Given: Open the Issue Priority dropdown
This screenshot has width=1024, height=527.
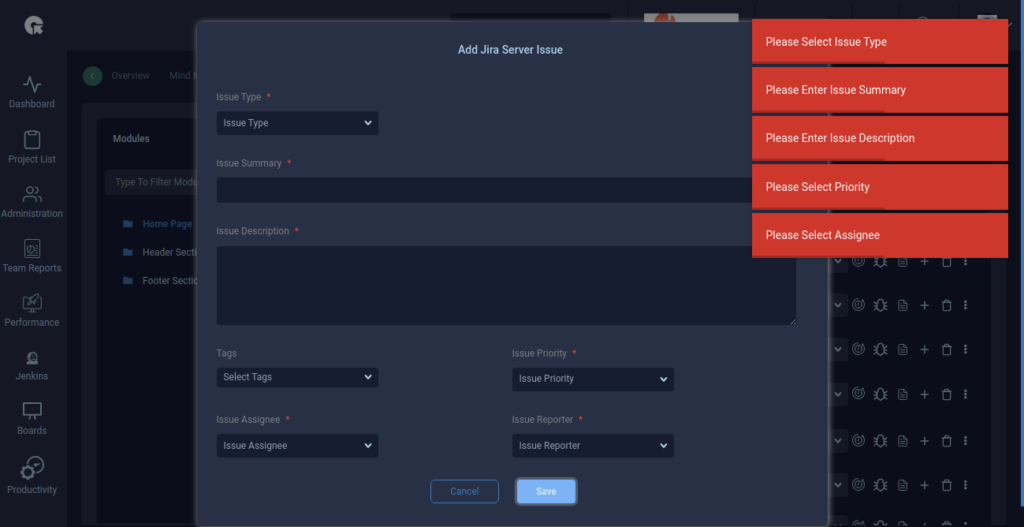Looking at the screenshot, I should (592, 379).
